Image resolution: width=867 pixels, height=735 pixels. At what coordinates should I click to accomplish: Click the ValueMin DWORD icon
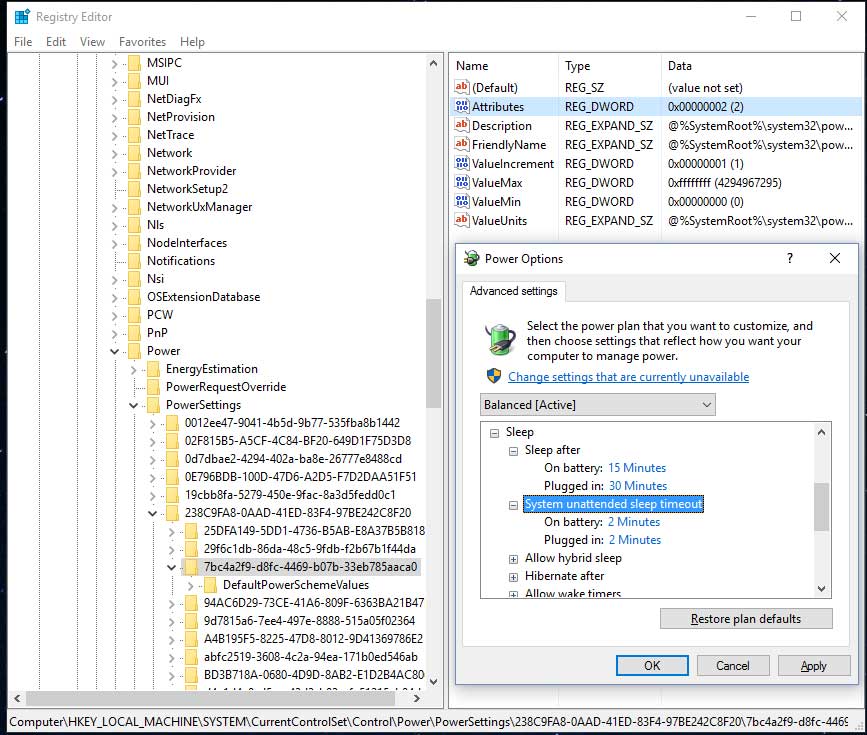tap(462, 201)
